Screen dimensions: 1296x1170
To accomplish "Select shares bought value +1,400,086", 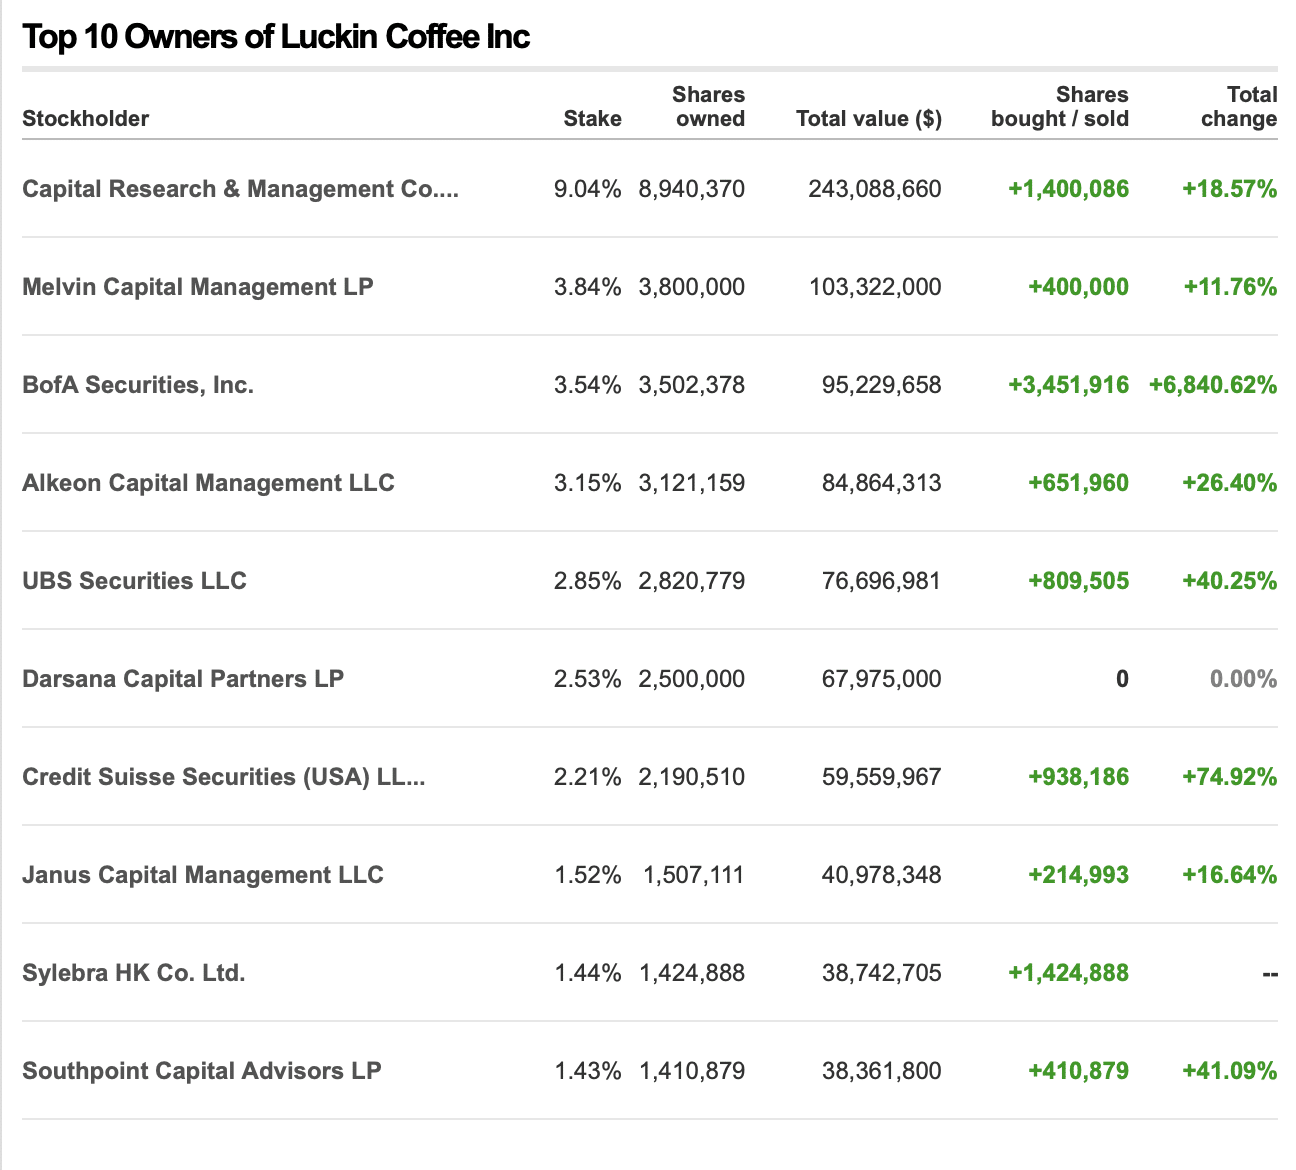I will tap(1068, 189).
